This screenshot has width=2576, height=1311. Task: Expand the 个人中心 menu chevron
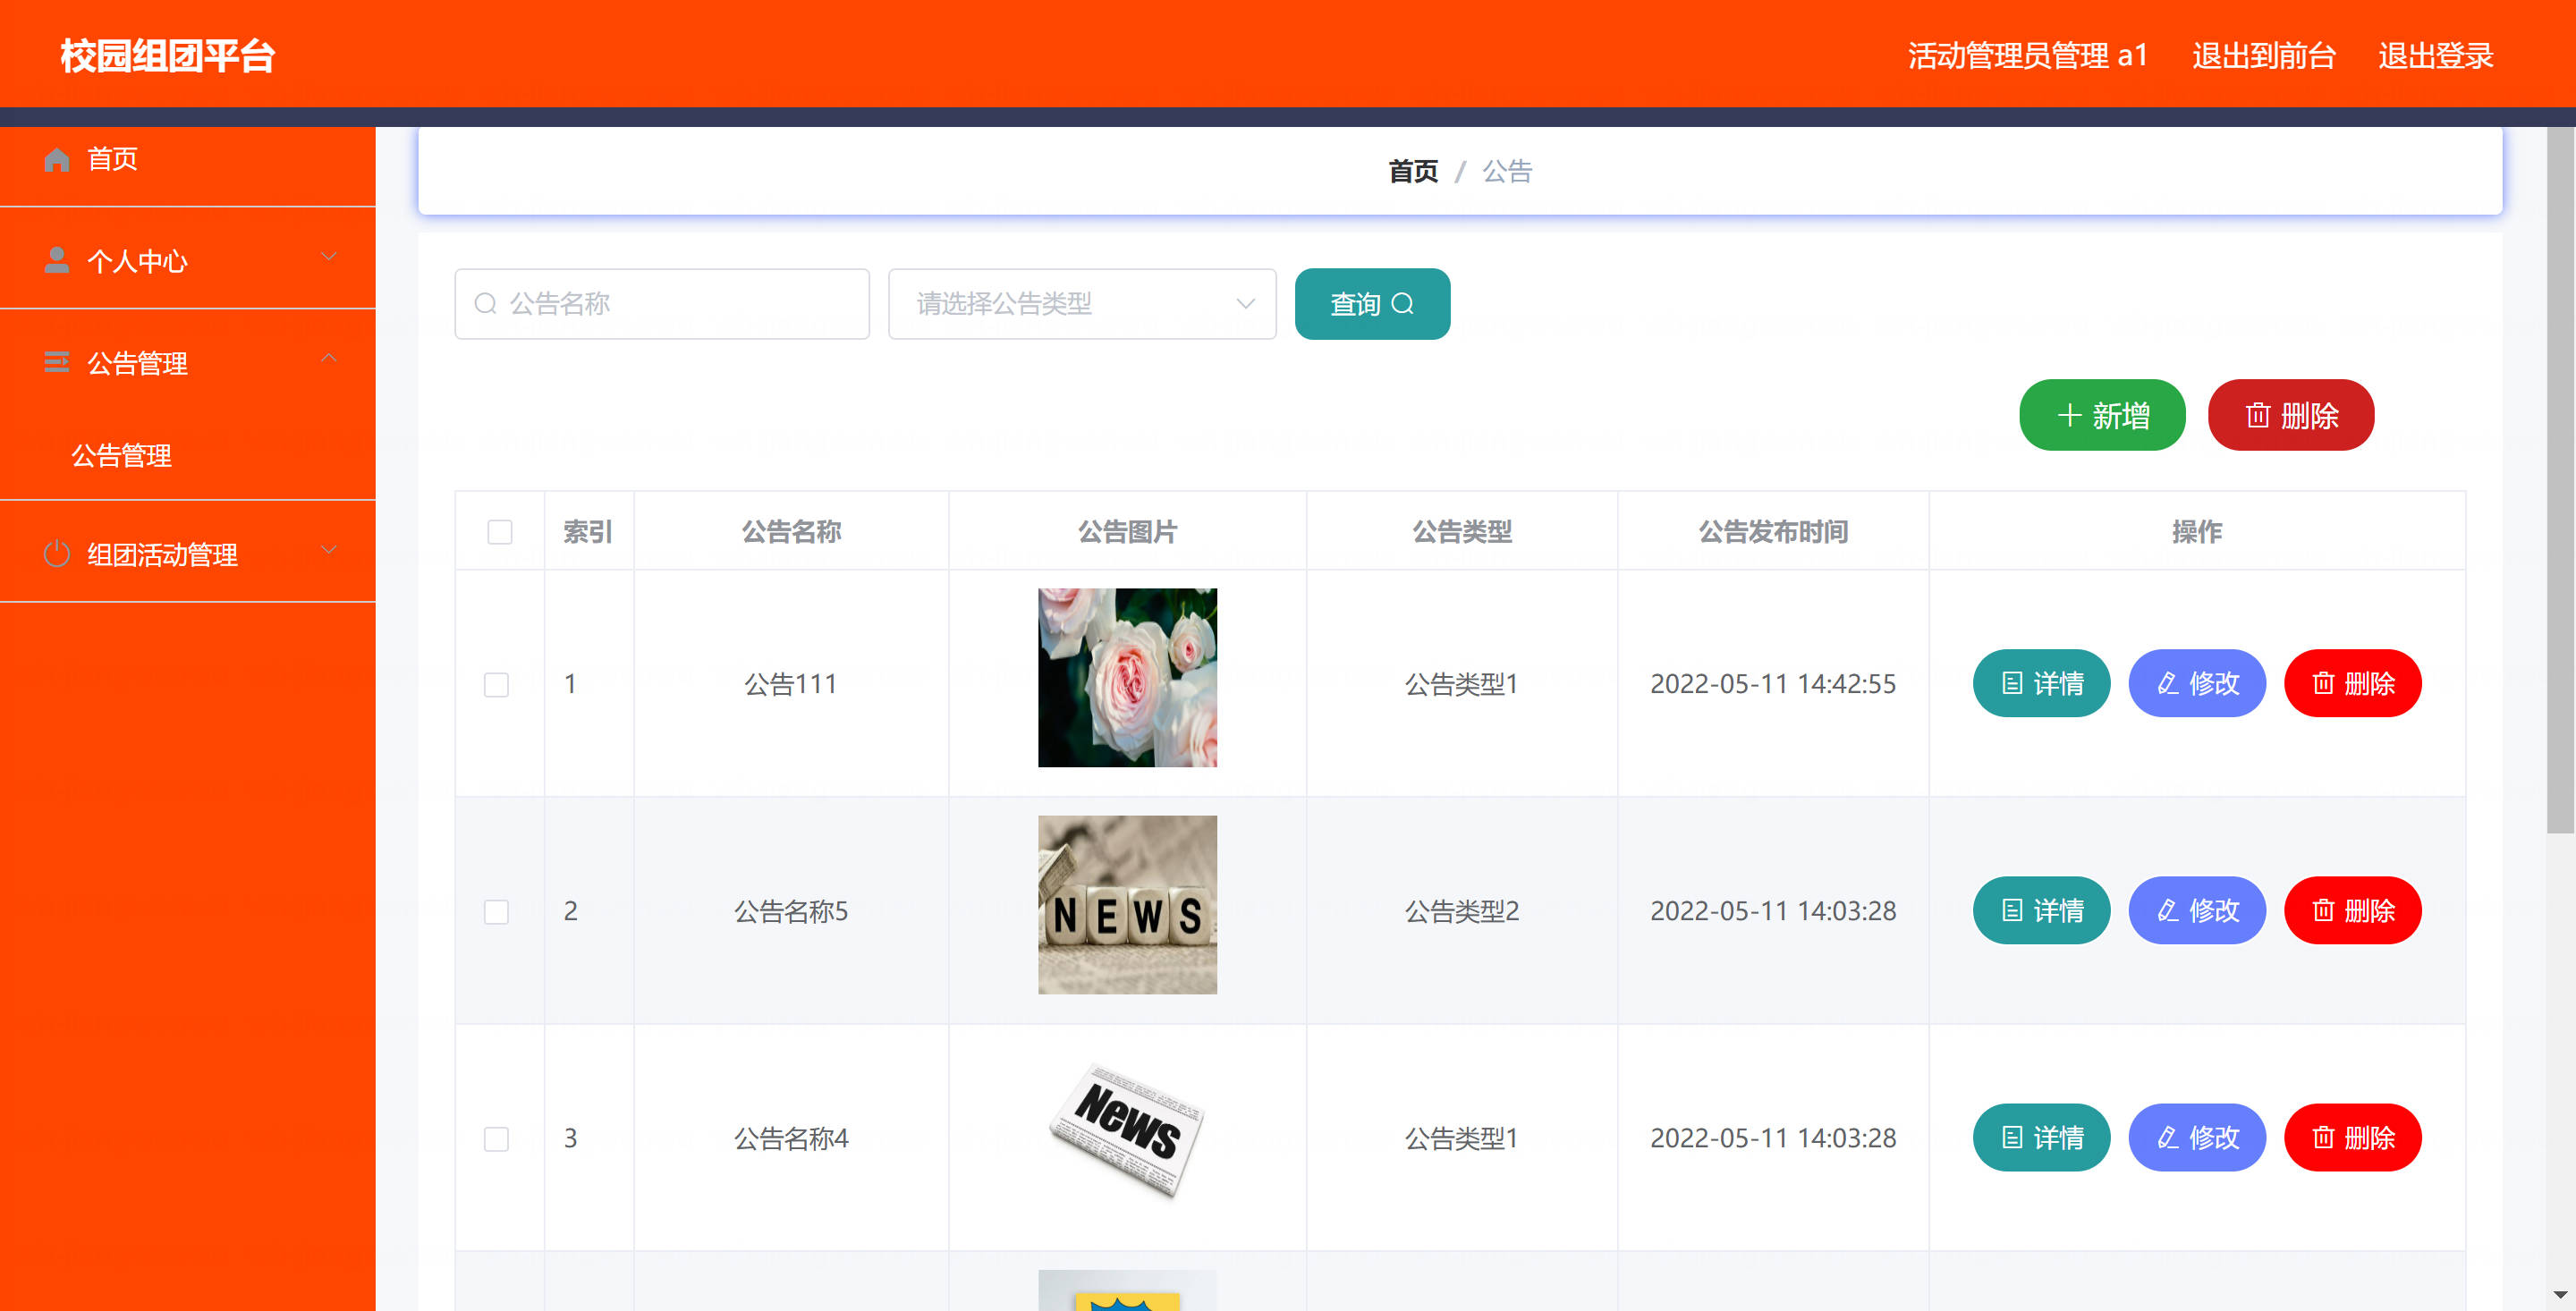point(328,257)
